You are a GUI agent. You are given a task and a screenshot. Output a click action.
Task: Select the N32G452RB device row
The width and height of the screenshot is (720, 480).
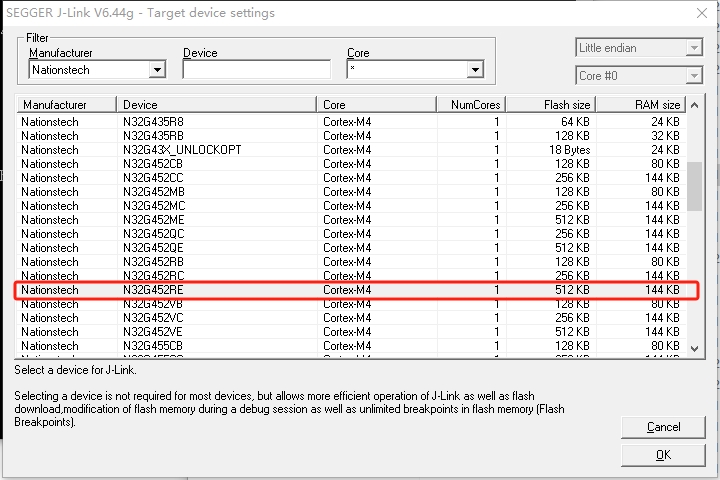point(352,262)
